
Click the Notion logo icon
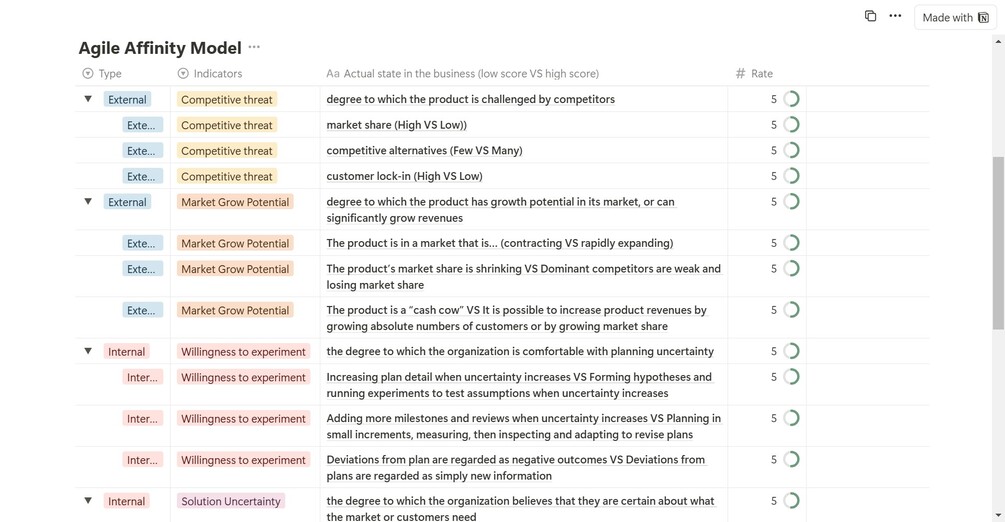point(983,18)
